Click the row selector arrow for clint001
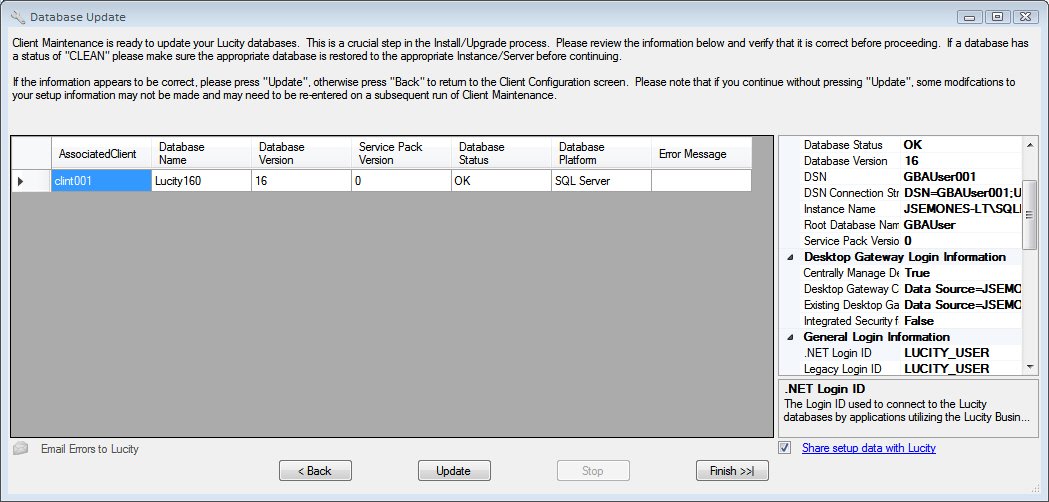Viewport: 1049px width, 502px height. click(x=22, y=181)
